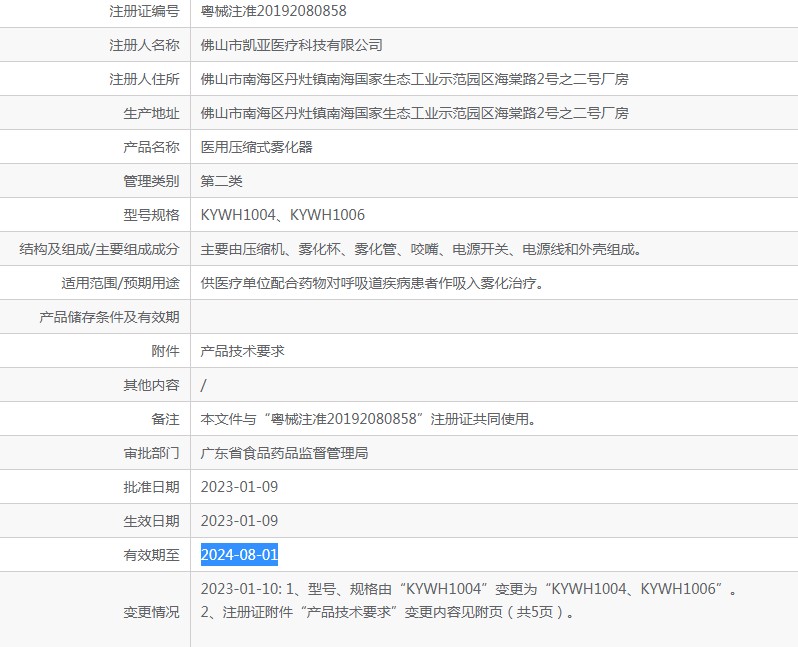Click the remark text starting 本文件与
Image resolution: width=798 pixels, height=647 pixels.
click(x=368, y=419)
